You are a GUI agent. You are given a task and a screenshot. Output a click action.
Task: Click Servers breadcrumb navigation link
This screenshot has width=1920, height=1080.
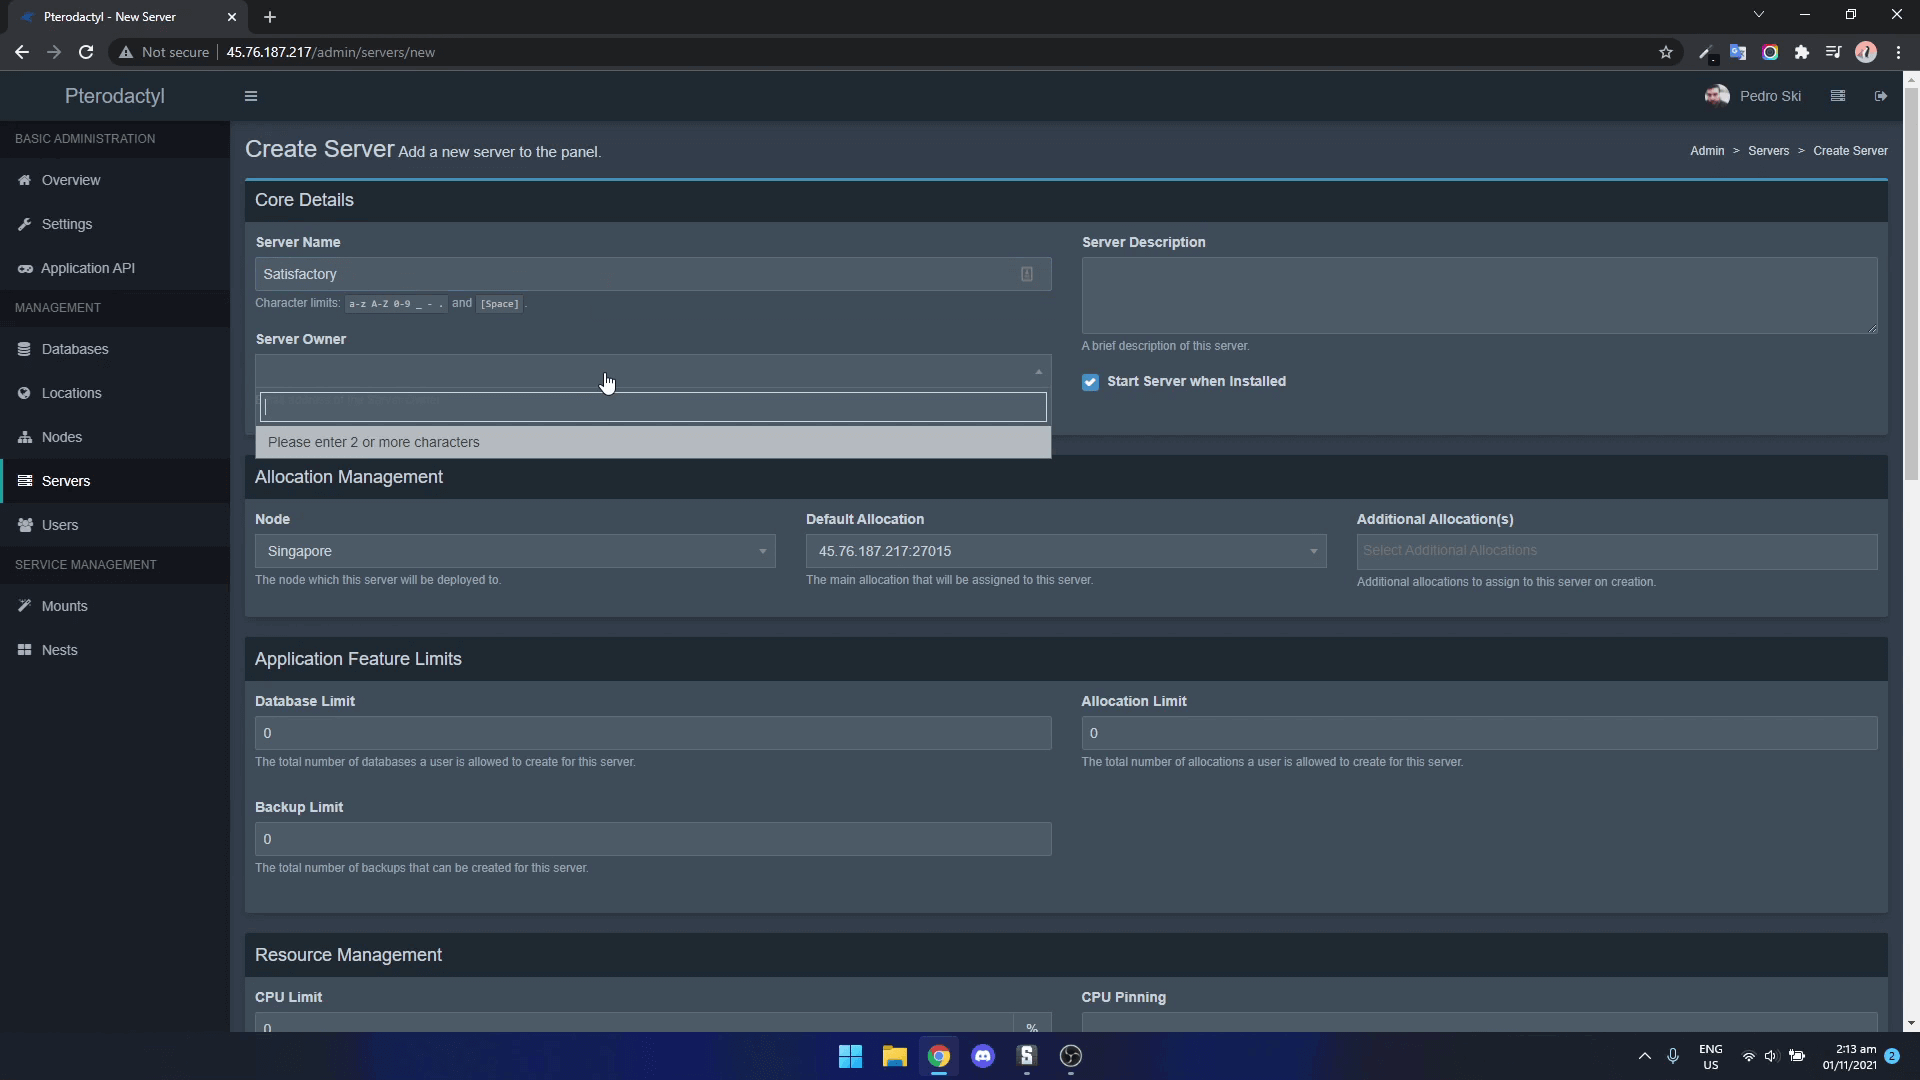pyautogui.click(x=1767, y=150)
